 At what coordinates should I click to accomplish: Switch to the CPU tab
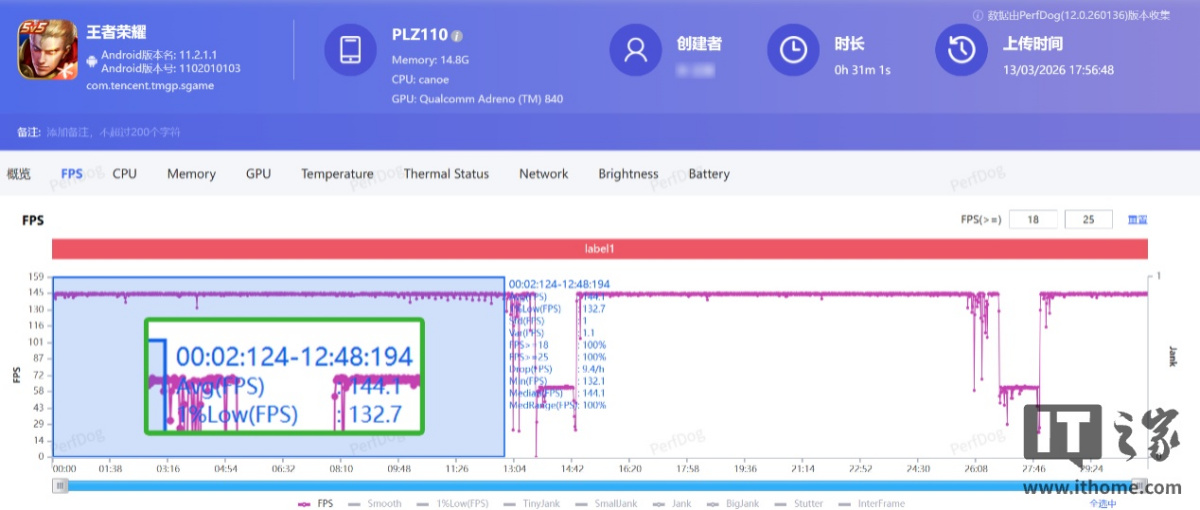pyautogui.click(x=124, y=174)
